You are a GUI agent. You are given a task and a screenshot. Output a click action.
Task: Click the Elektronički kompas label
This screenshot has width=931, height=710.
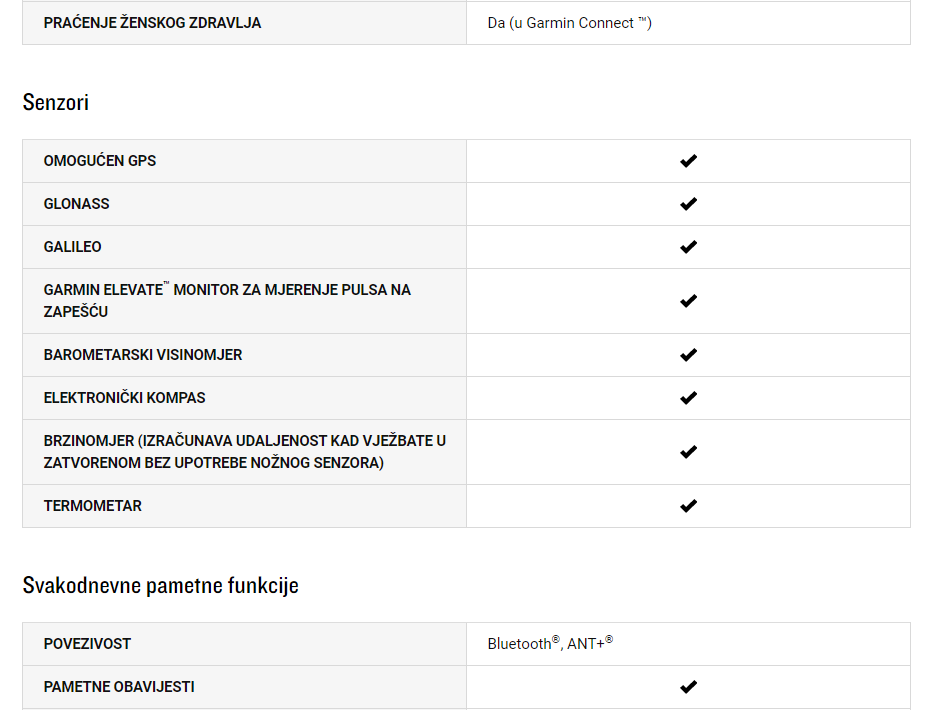(x=125, y=398)
